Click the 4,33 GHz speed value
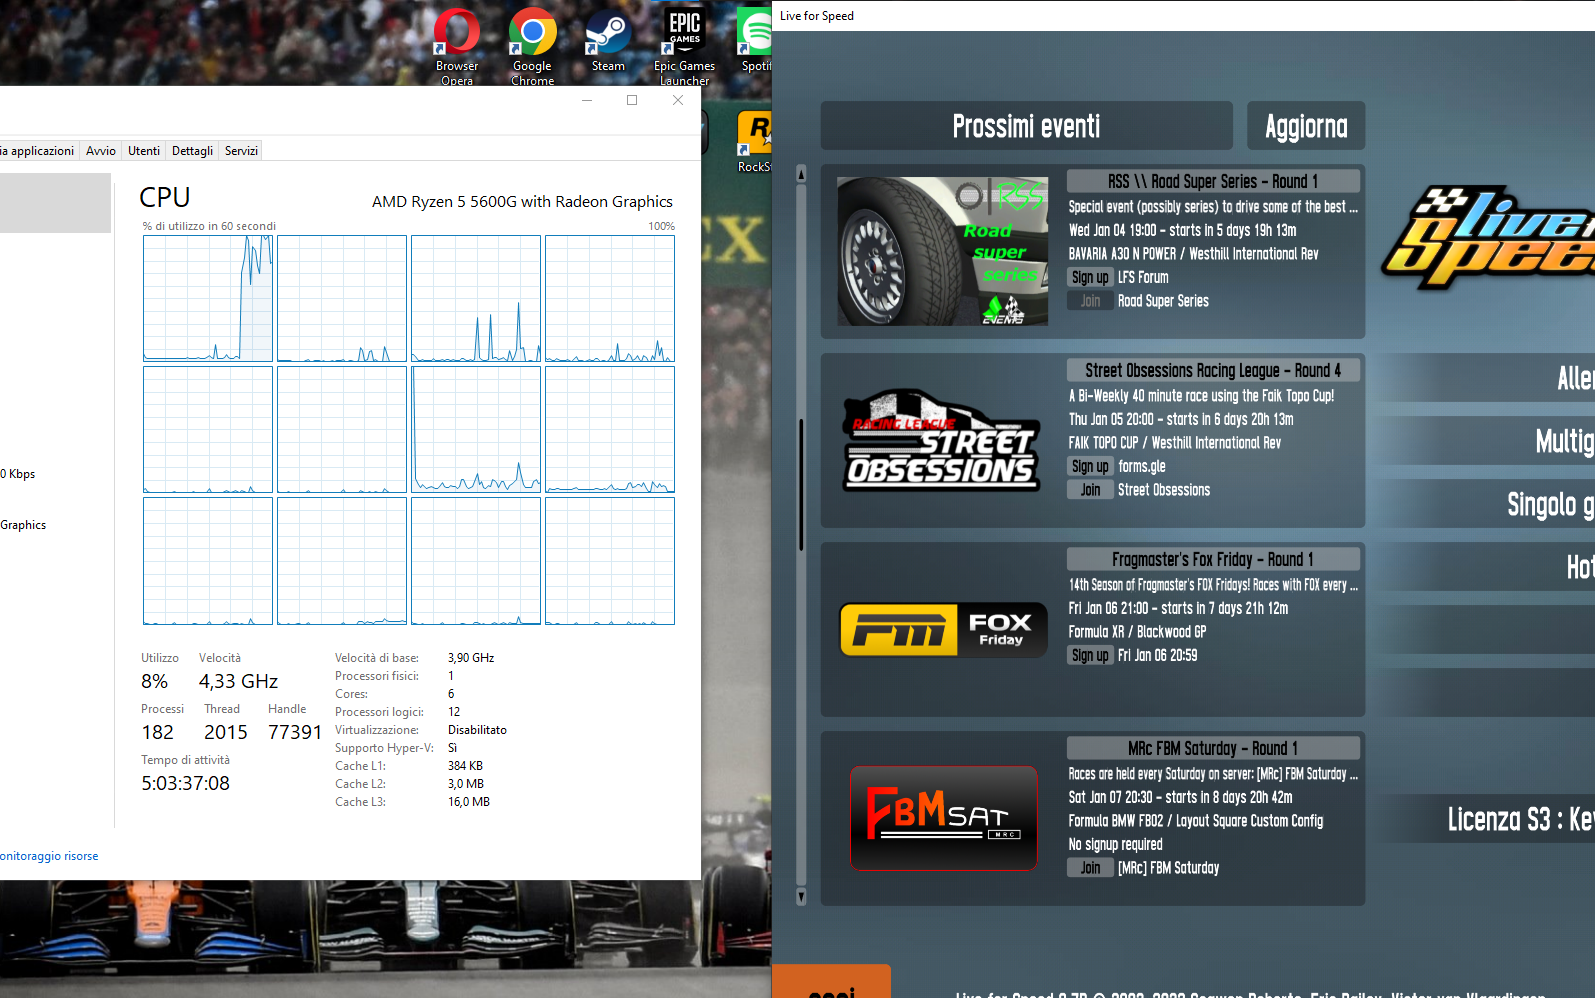Screen dimensions: 1595x998 point(238,681)
